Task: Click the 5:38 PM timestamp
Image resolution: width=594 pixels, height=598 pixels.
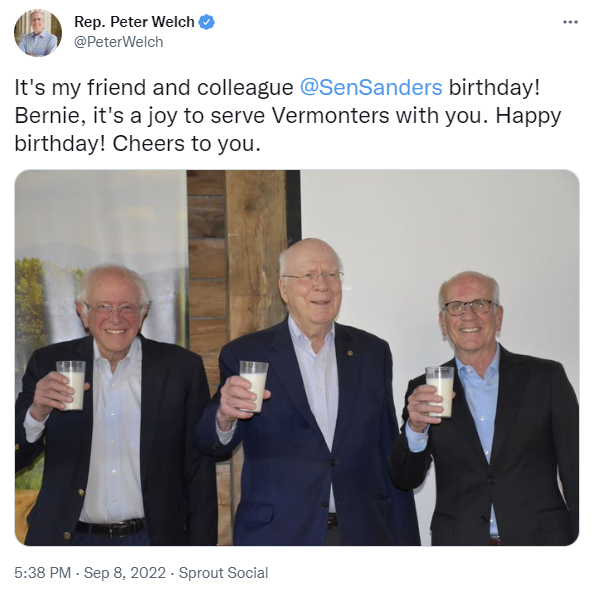Action: coord(43,573)
